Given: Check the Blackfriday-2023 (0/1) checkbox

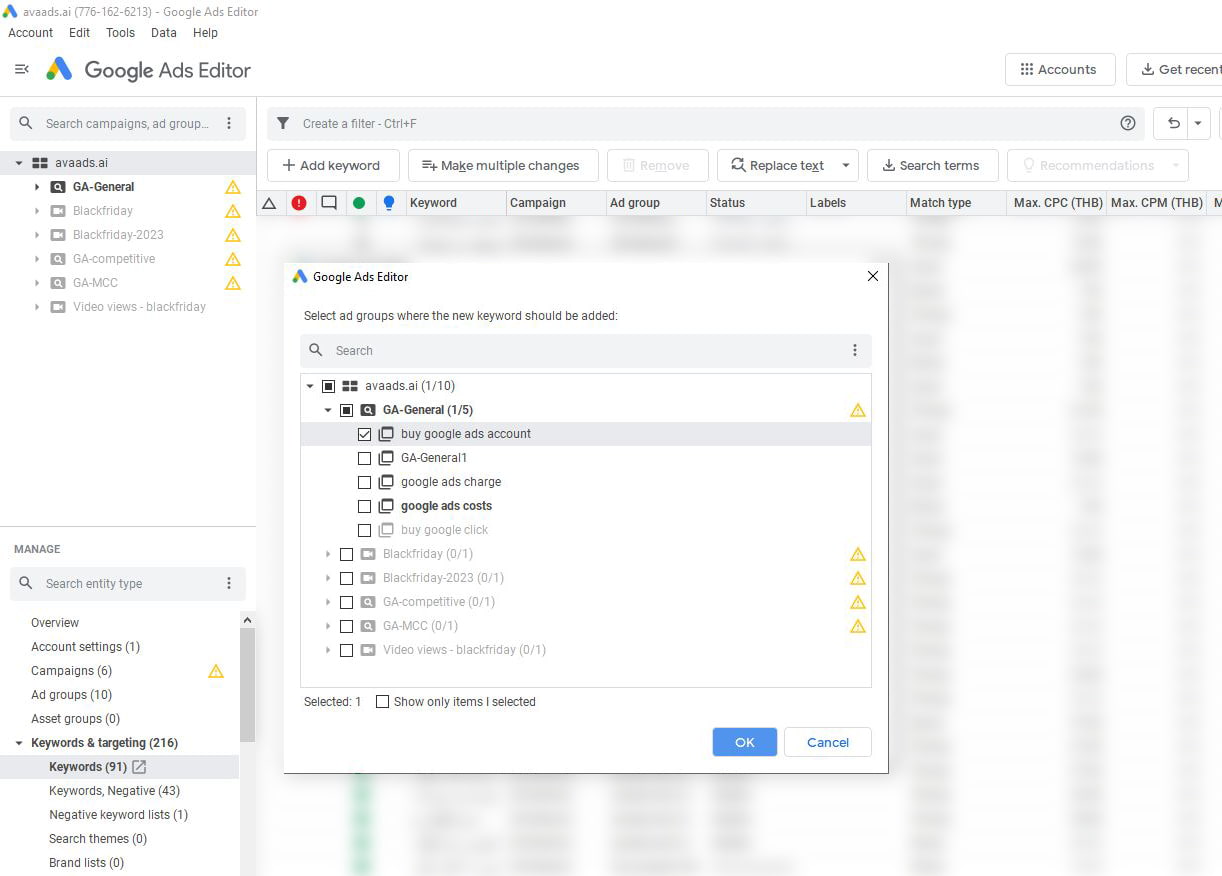Looking at the screenshot, I should pos(346,578).
